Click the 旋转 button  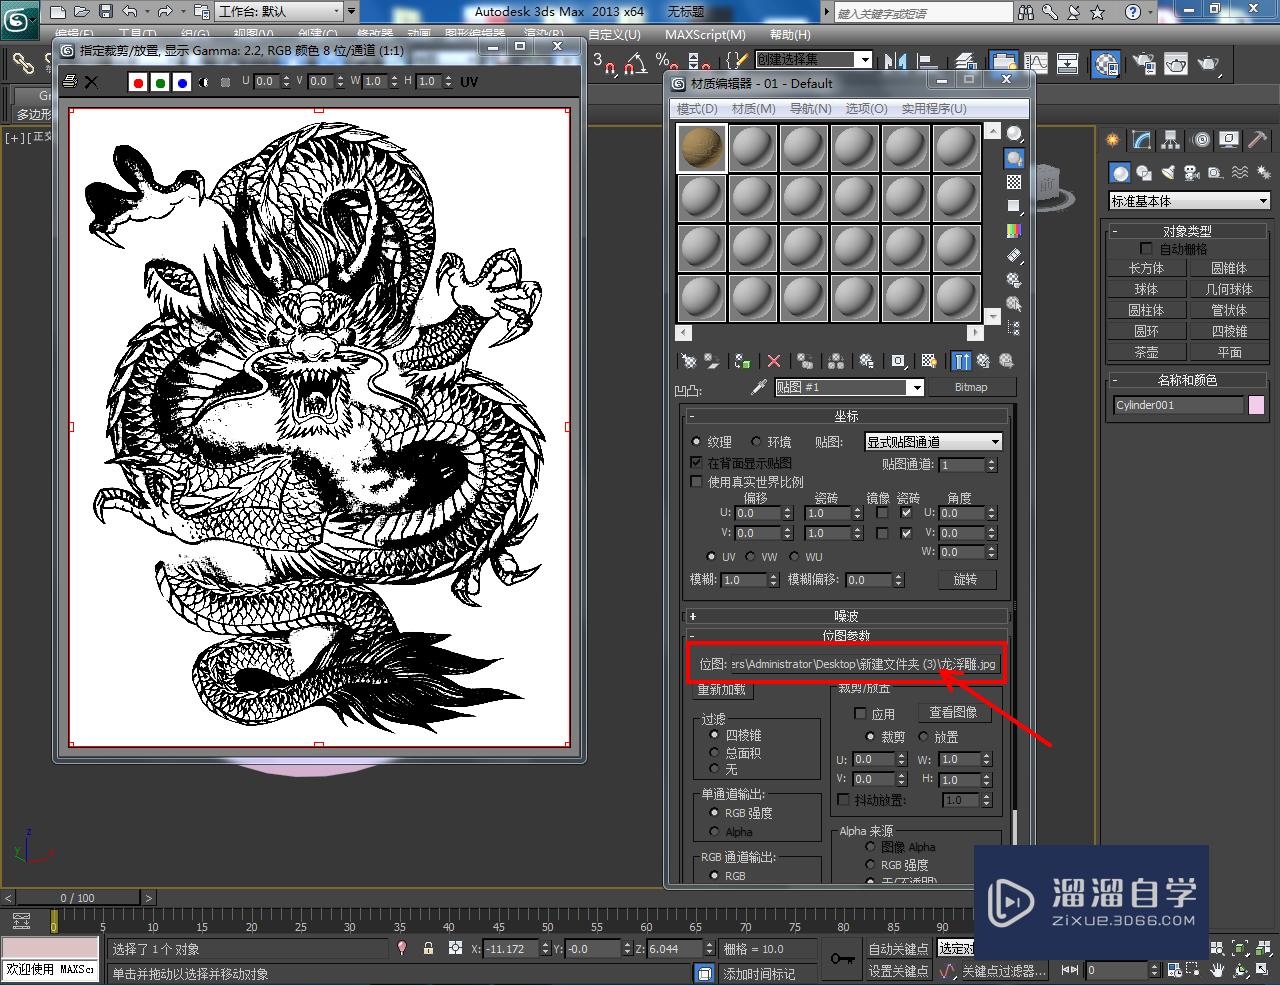[965, 579]
